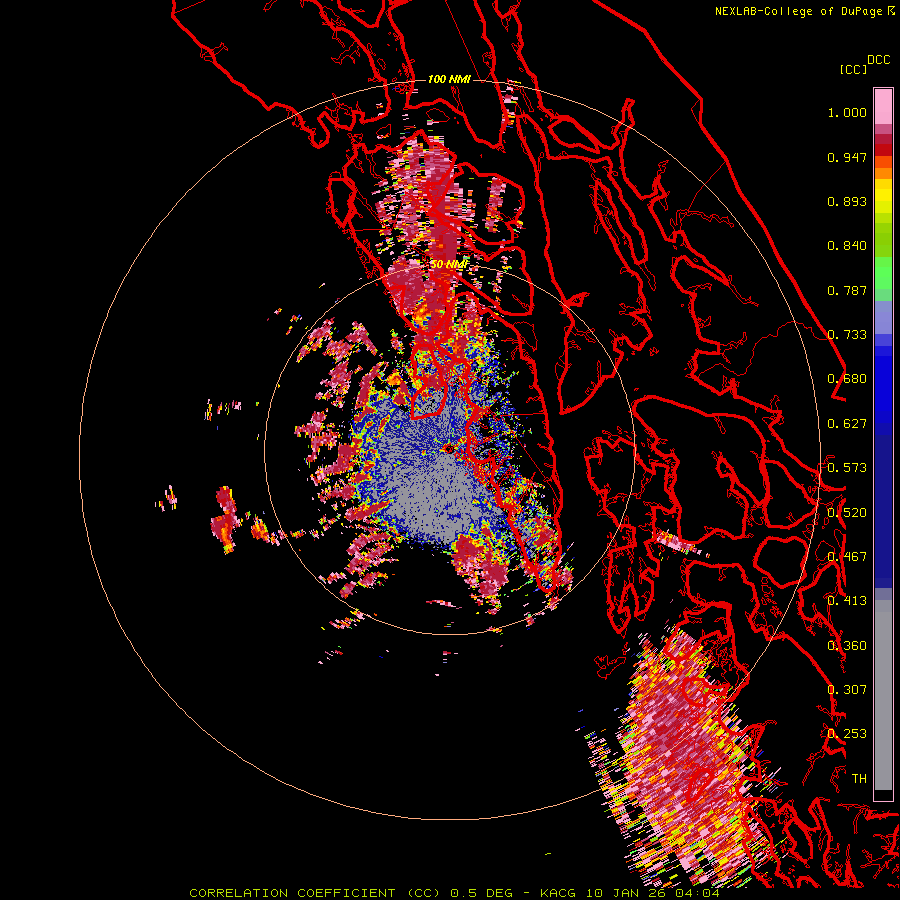Select the 0.307 scale value

click(847, 690)
